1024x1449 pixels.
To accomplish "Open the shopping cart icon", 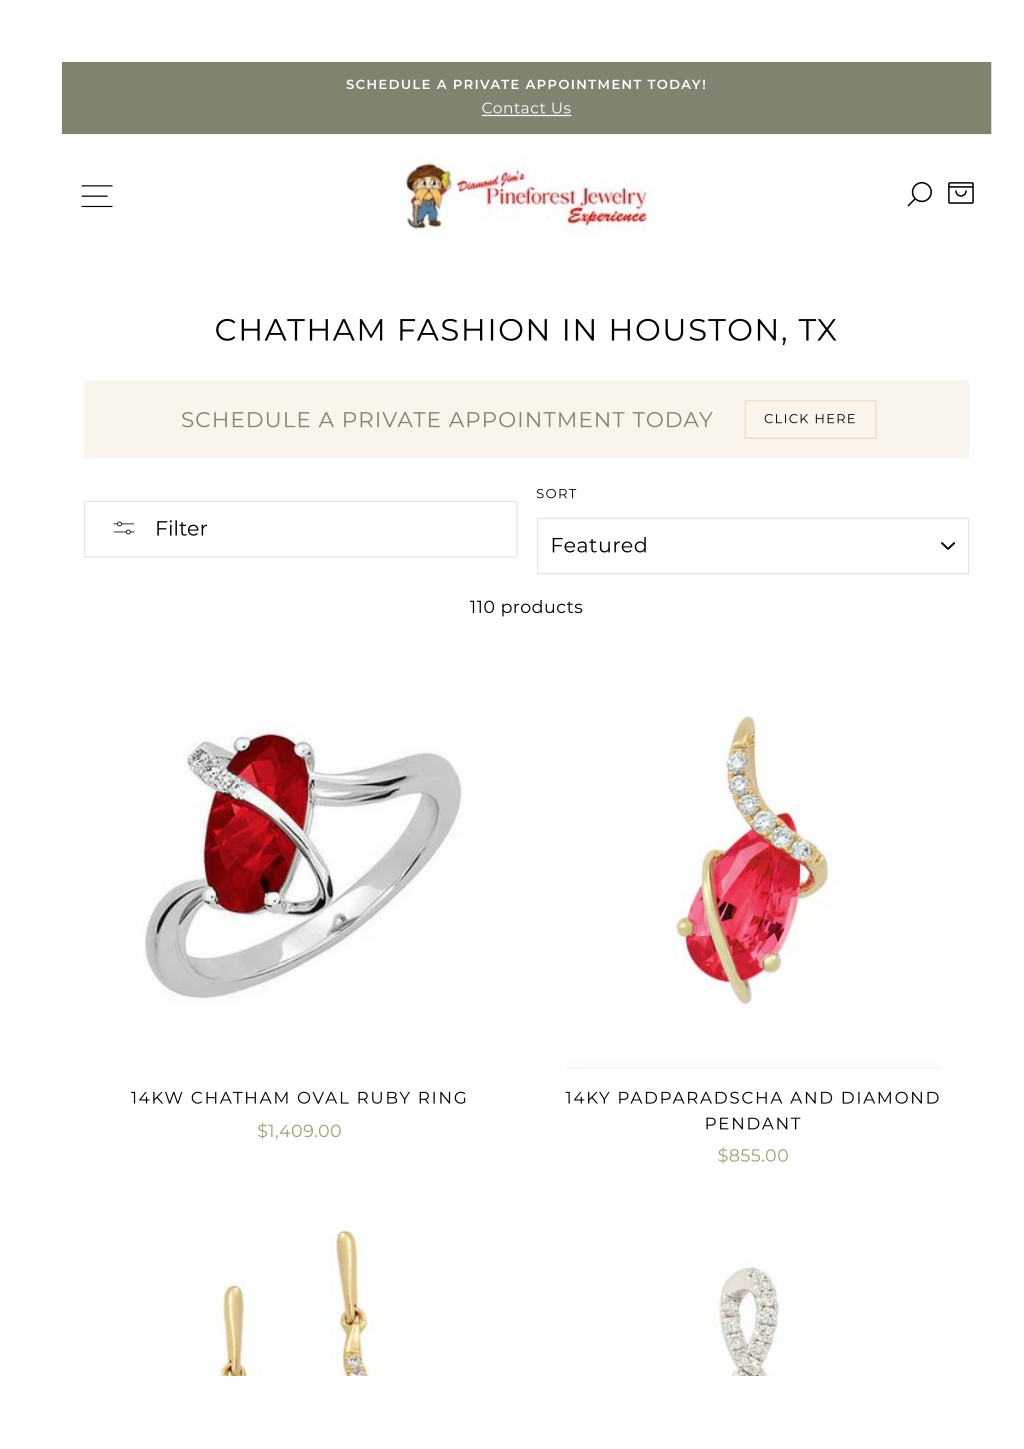I will point(961,193).
